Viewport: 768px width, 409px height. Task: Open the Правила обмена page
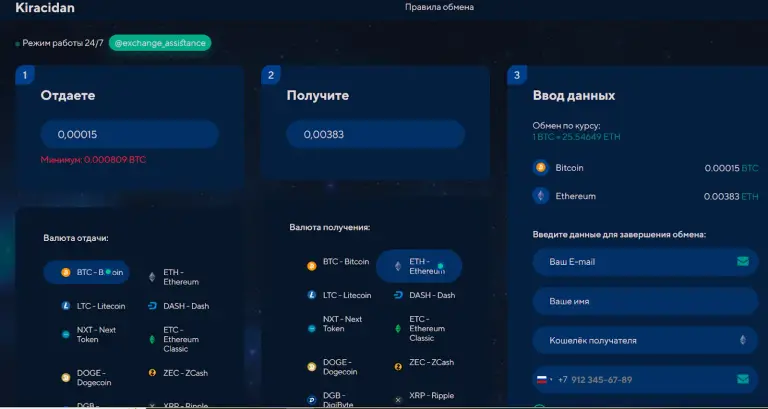coord(439,7)
